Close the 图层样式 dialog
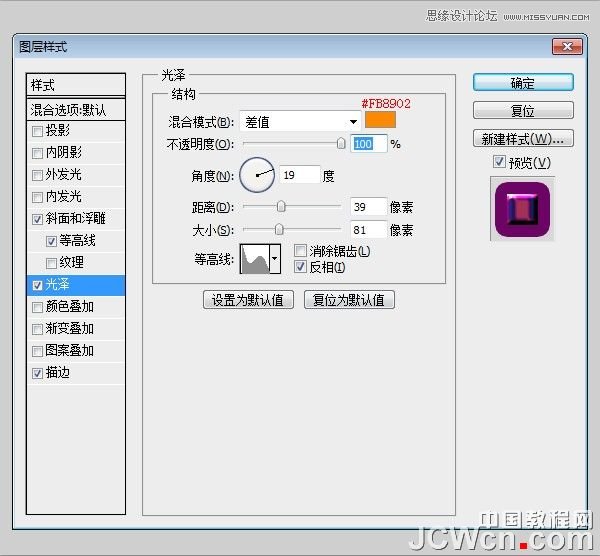Viewport: 600px width, 556px height. click(567, 47)
